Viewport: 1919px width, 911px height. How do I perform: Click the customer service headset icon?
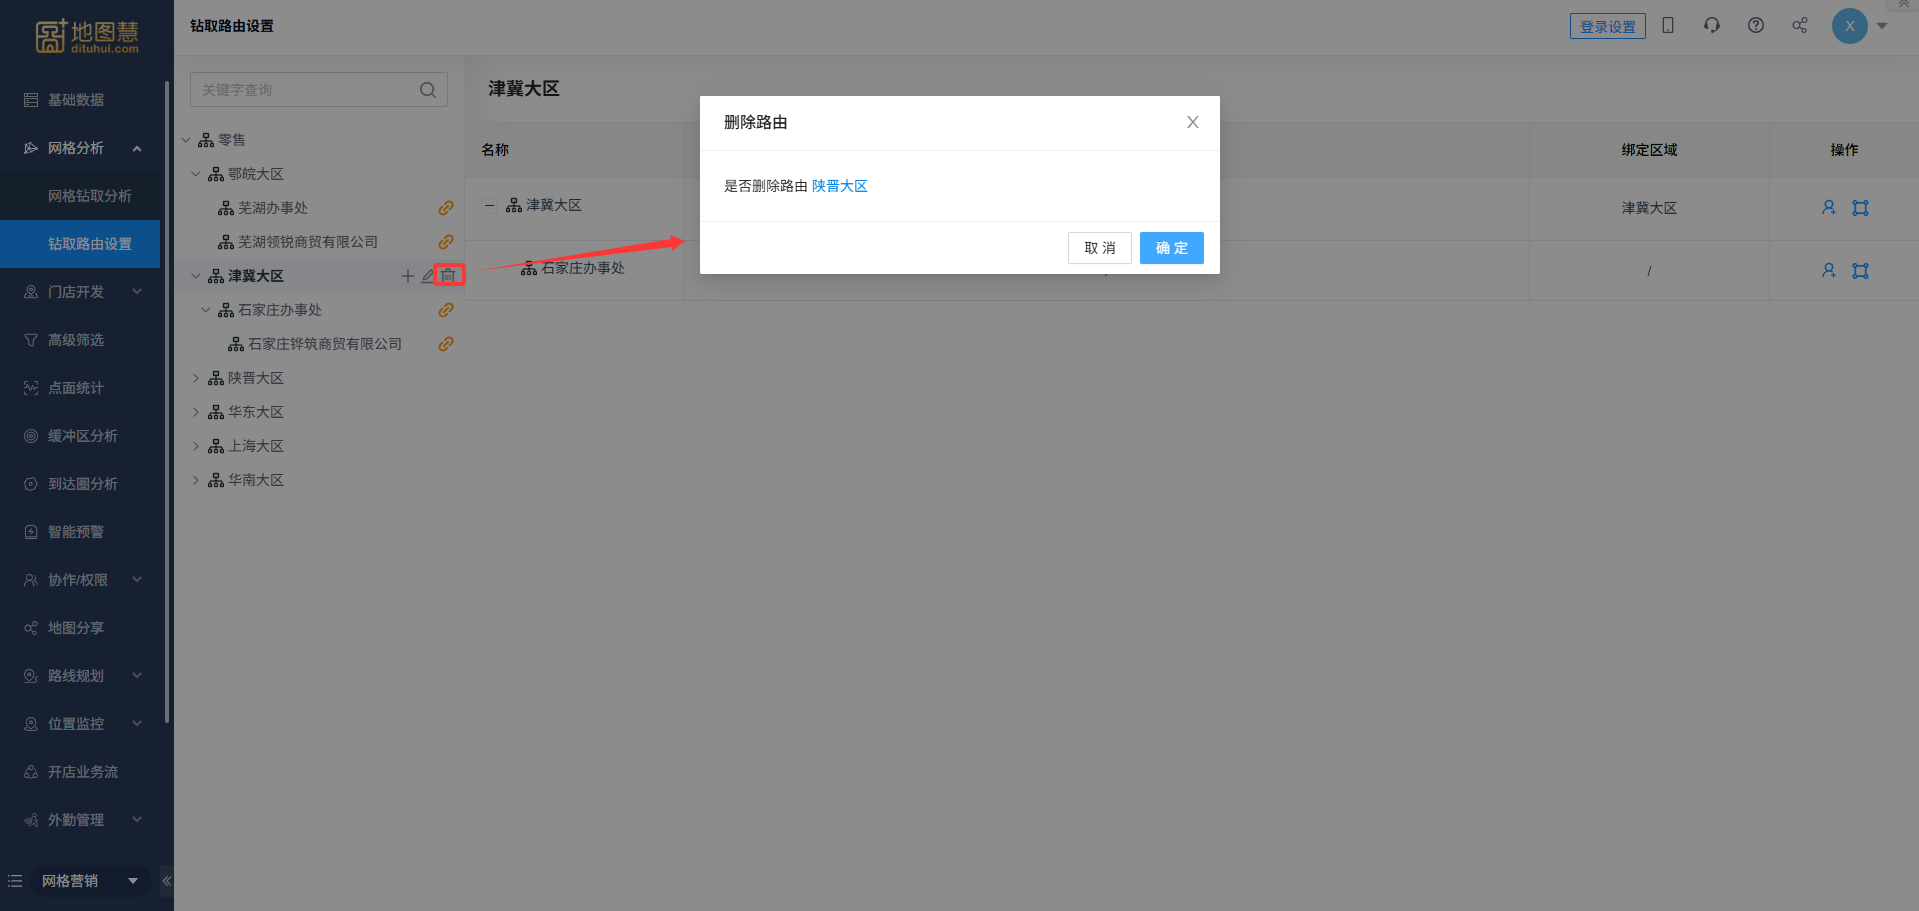coord(1711,26)
